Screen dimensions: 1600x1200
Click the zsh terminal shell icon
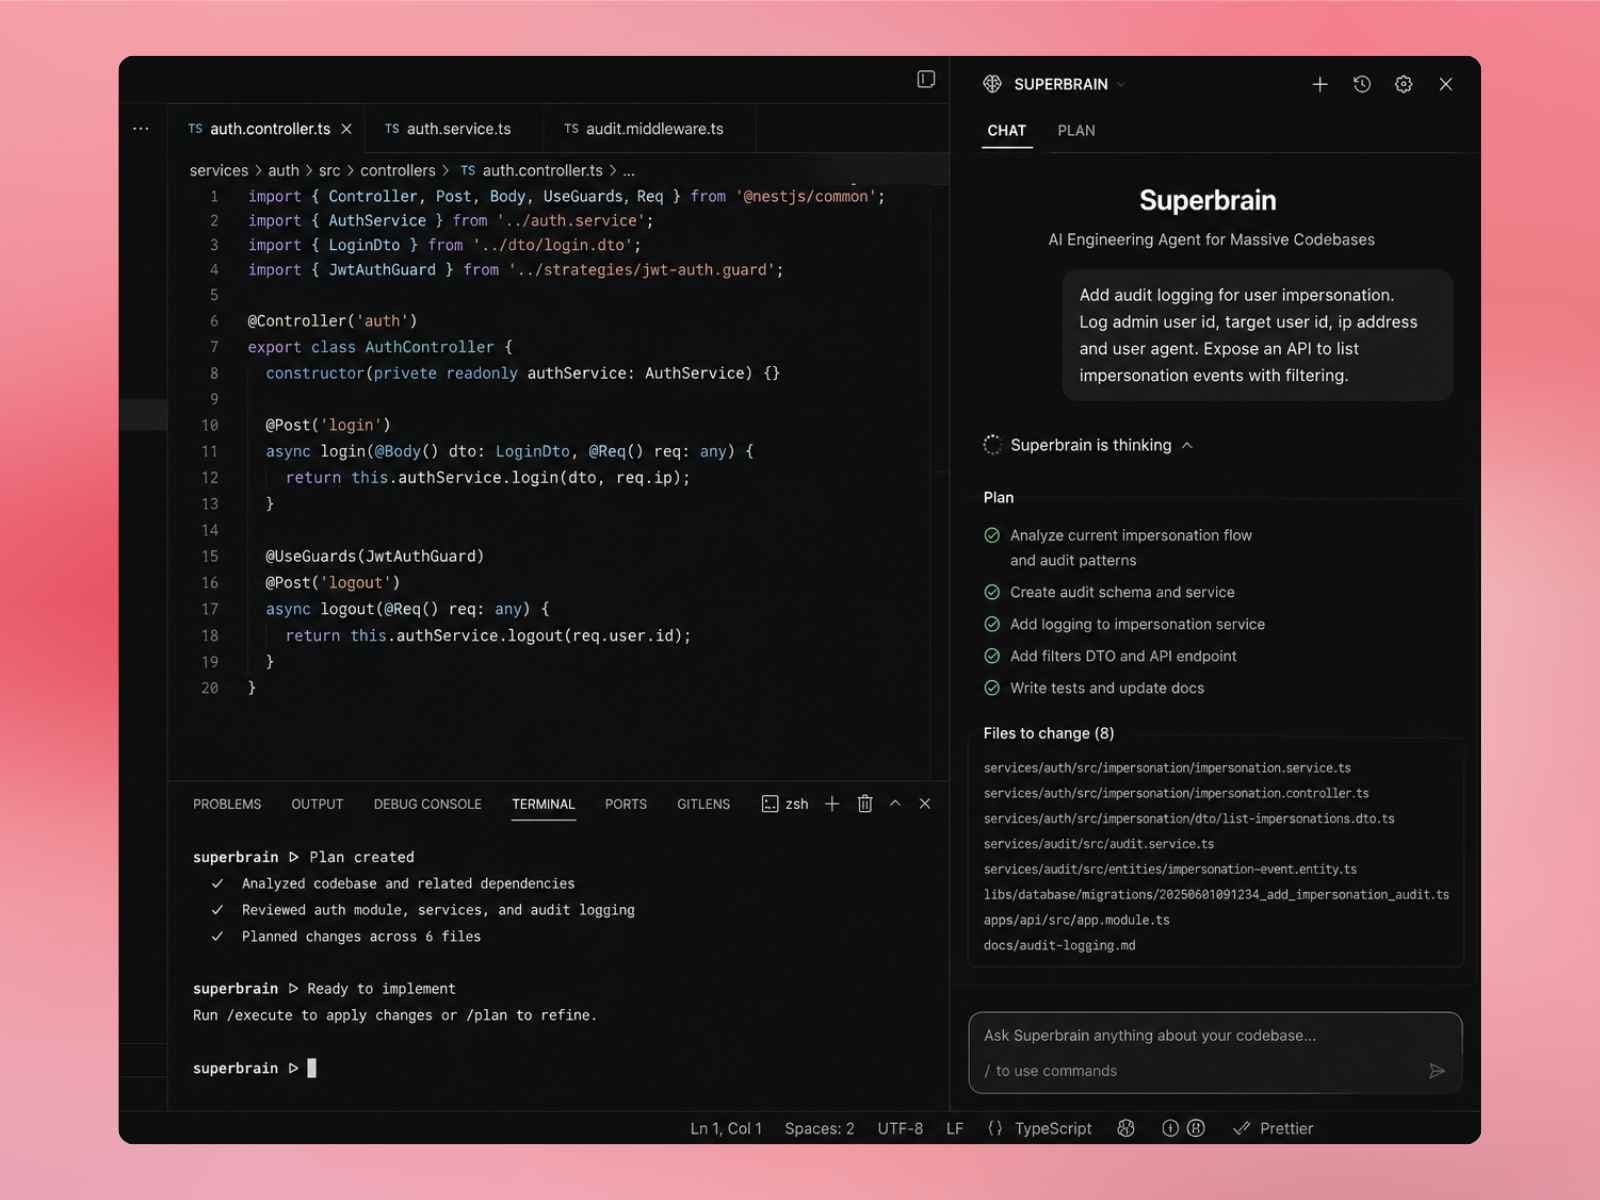(770, 804)
